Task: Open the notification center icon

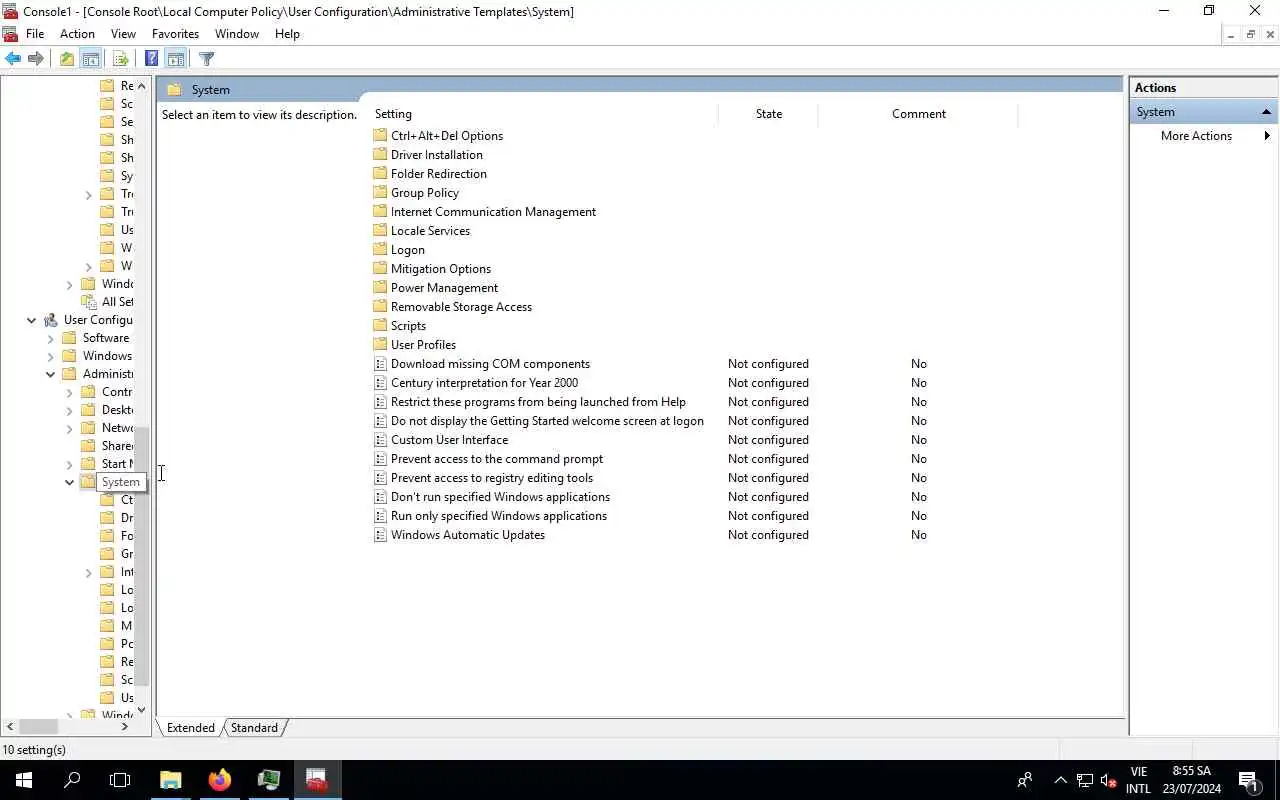Action: [x=1248, y=780]
